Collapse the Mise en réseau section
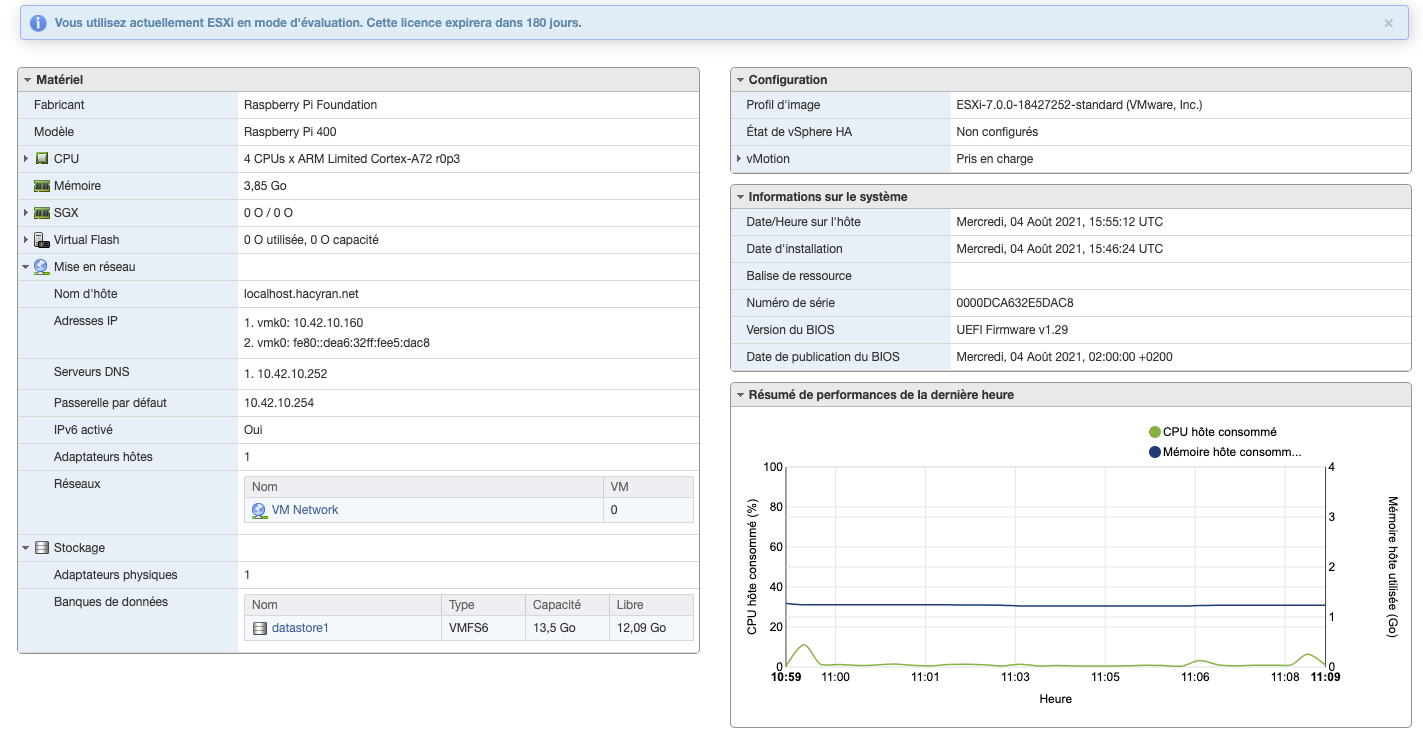 click(27, 266)
